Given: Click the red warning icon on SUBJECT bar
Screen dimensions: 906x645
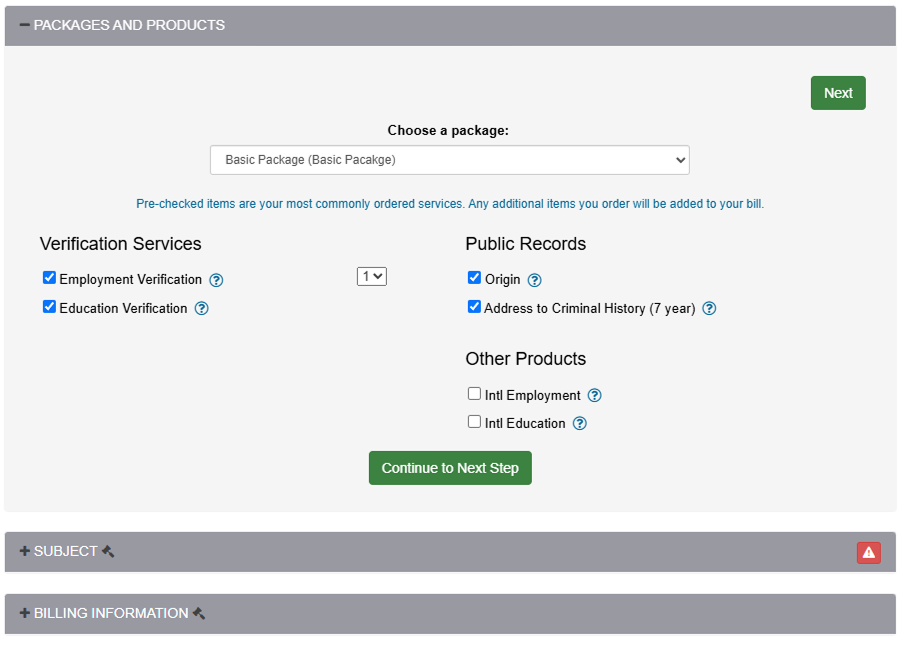Looking at the screenshot, I should pos(868,552).
